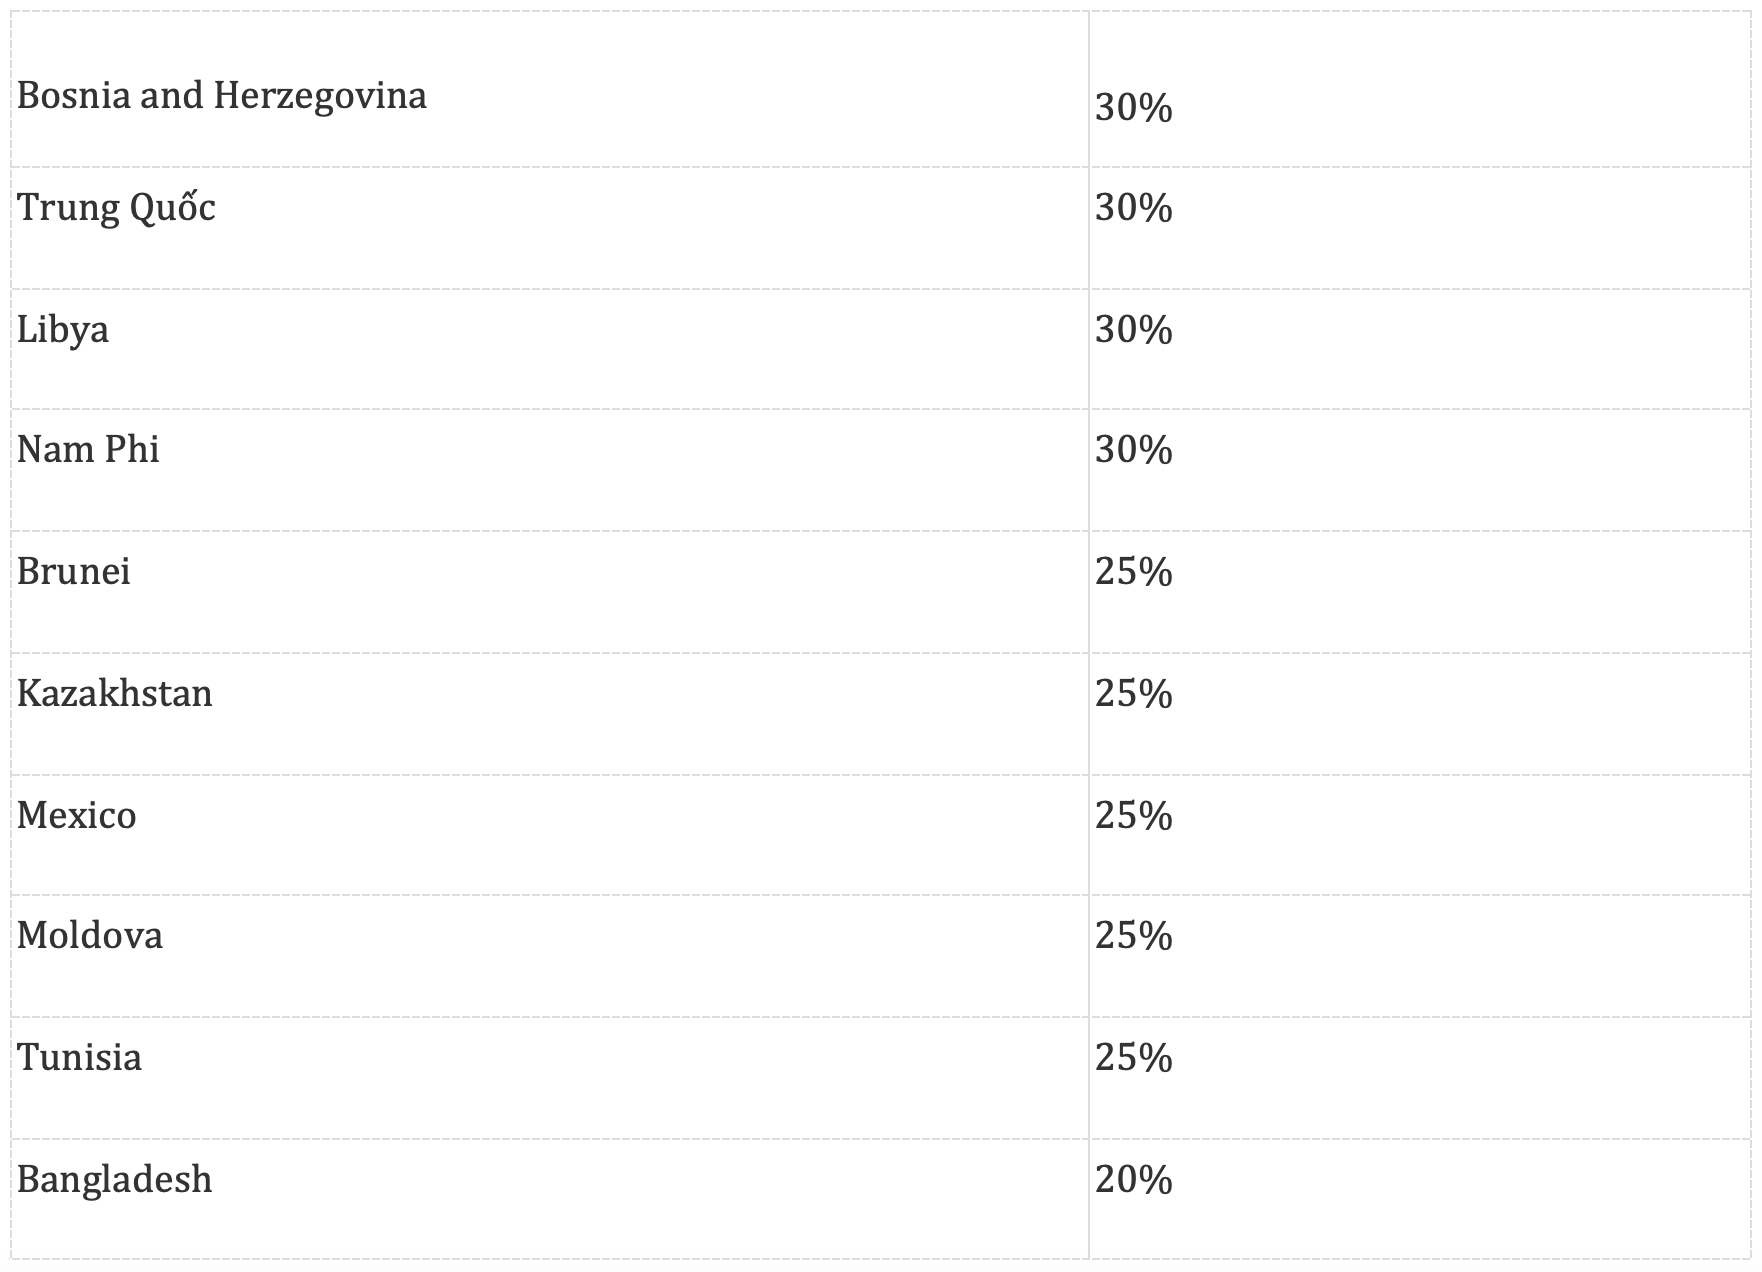Select Trung Quốc's 30% rate cell
Screen dimensions: 1762x1272
1133,208
